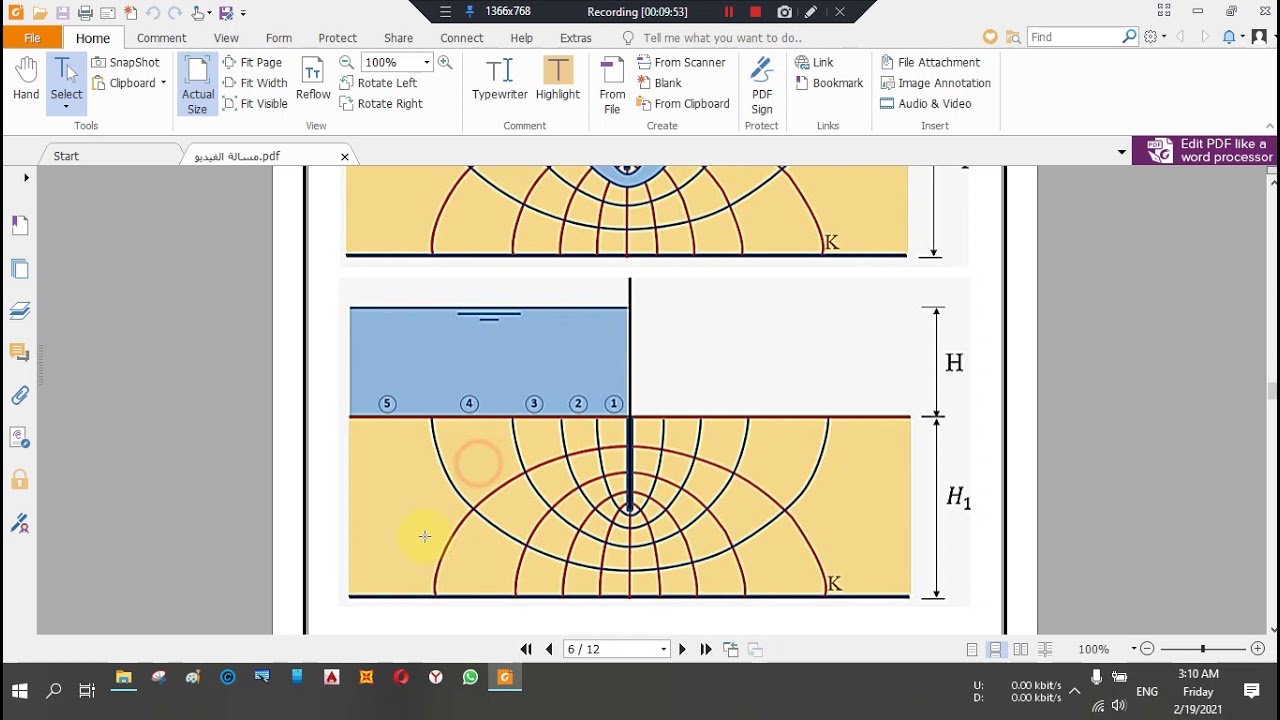The height and width of the screenshot is (720, 1280).
Task: Choose Fit Visible view
Action: point(255,103)
